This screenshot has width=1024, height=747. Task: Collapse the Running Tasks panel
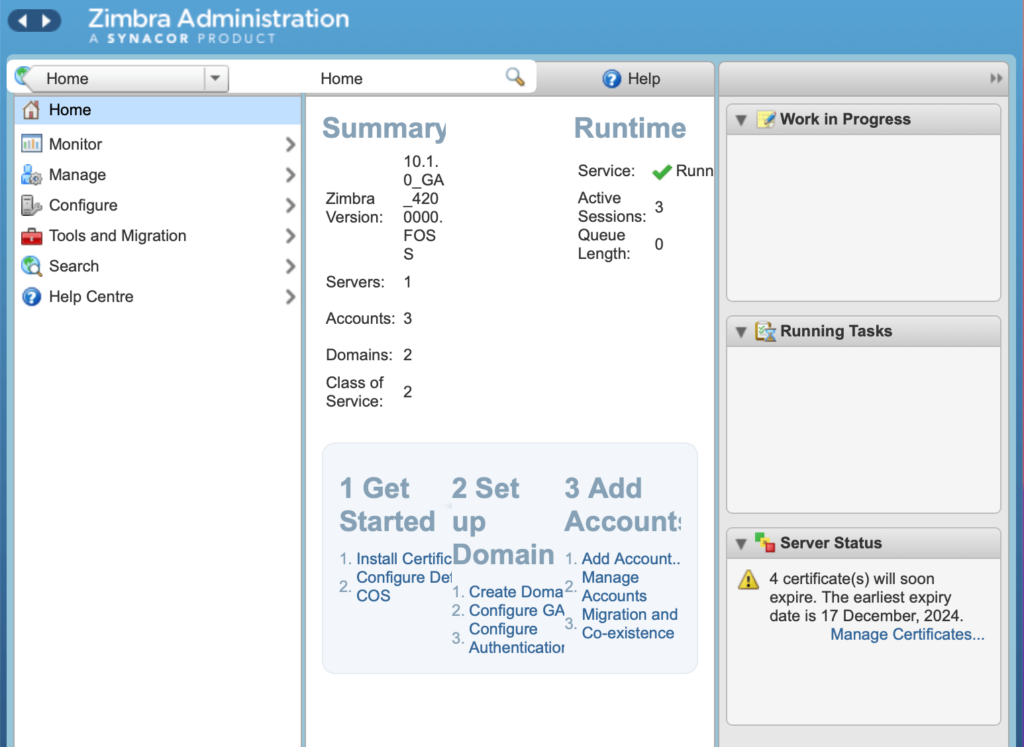click(x=741, y=332)
